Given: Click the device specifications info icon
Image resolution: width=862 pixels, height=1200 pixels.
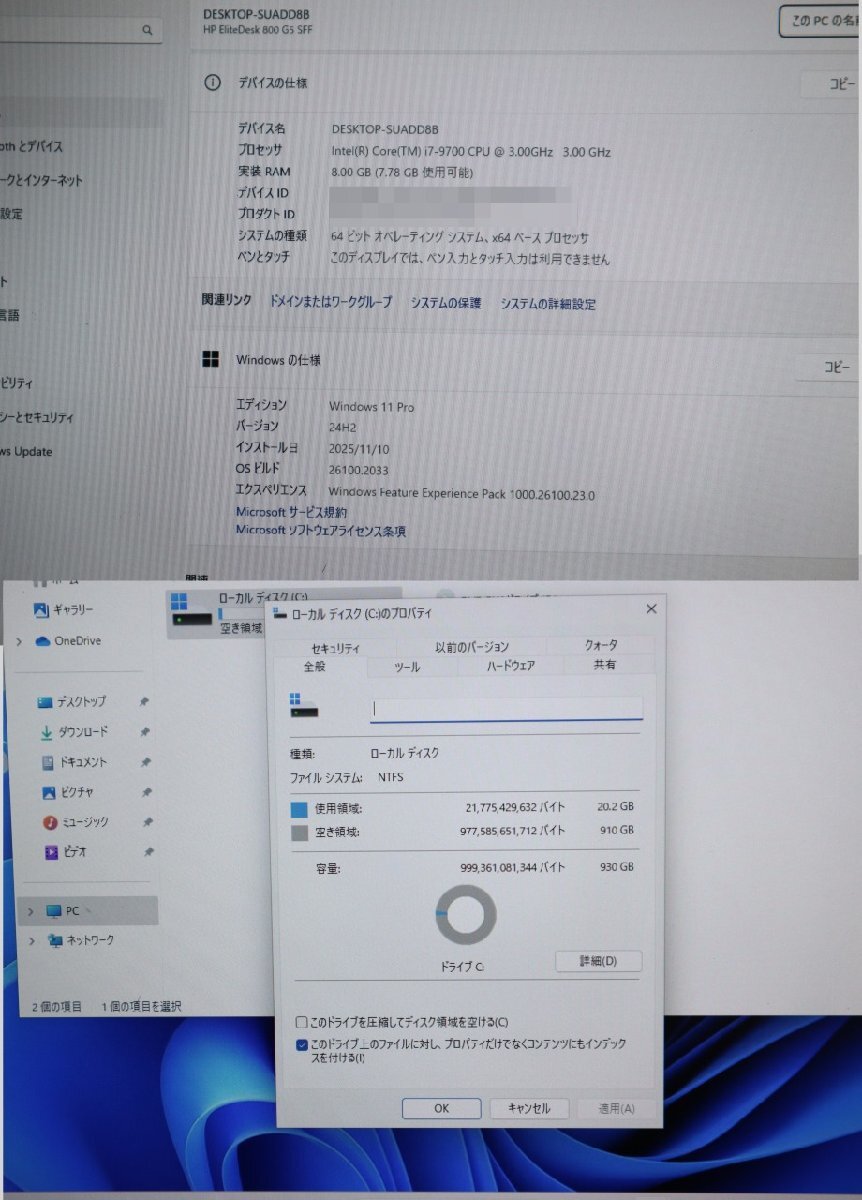Looking at the screenshot, I should (x=212, y=84).
